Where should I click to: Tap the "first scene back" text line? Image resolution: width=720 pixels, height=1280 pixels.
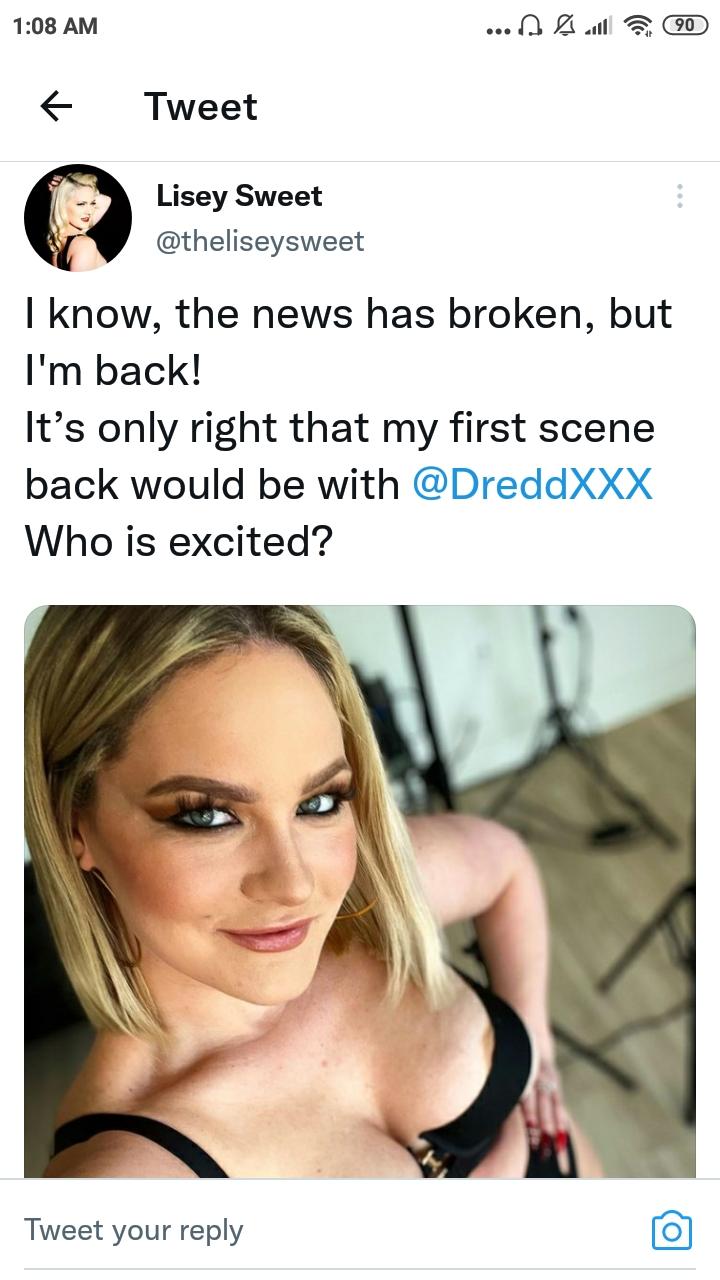pyautogui.click(x=340, y=428)
